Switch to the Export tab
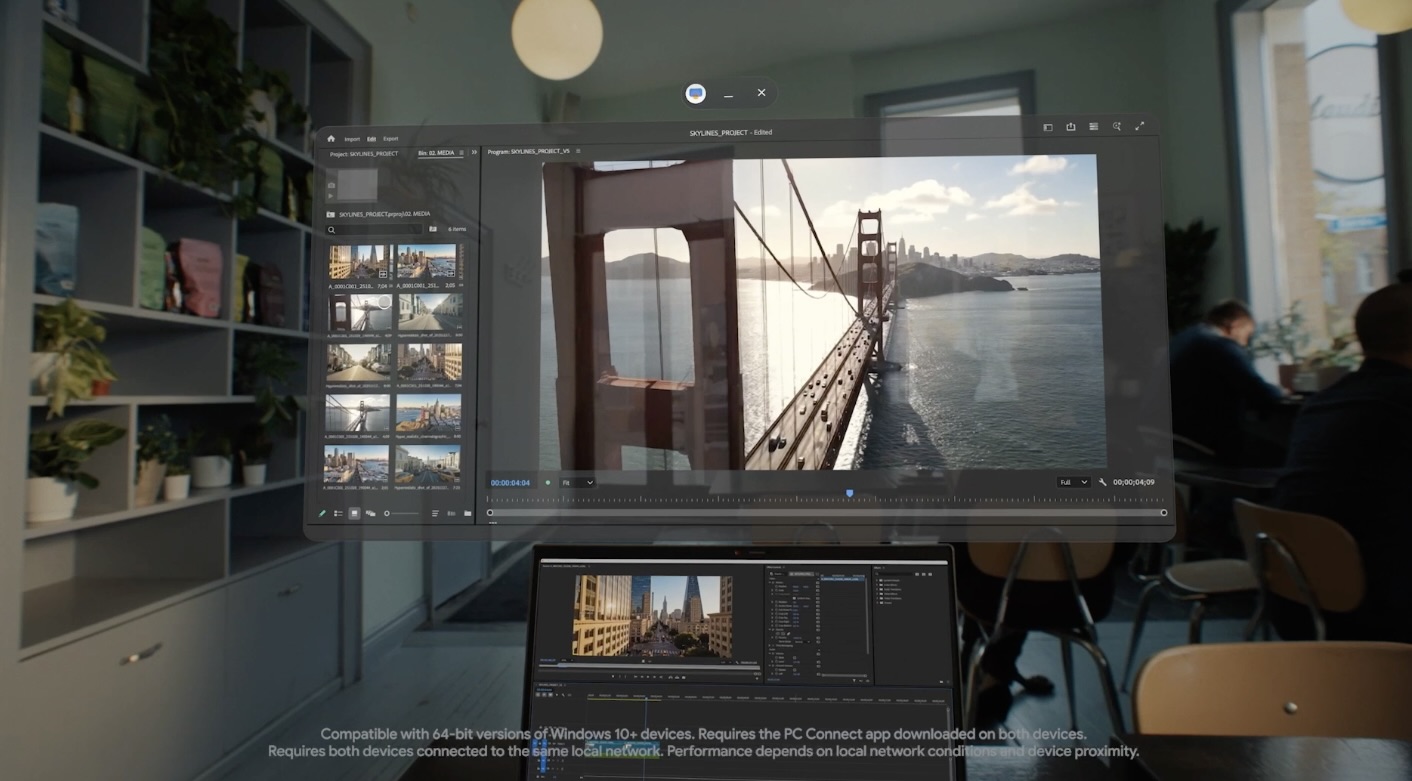 pyautogui.click(x=390, y=139)
